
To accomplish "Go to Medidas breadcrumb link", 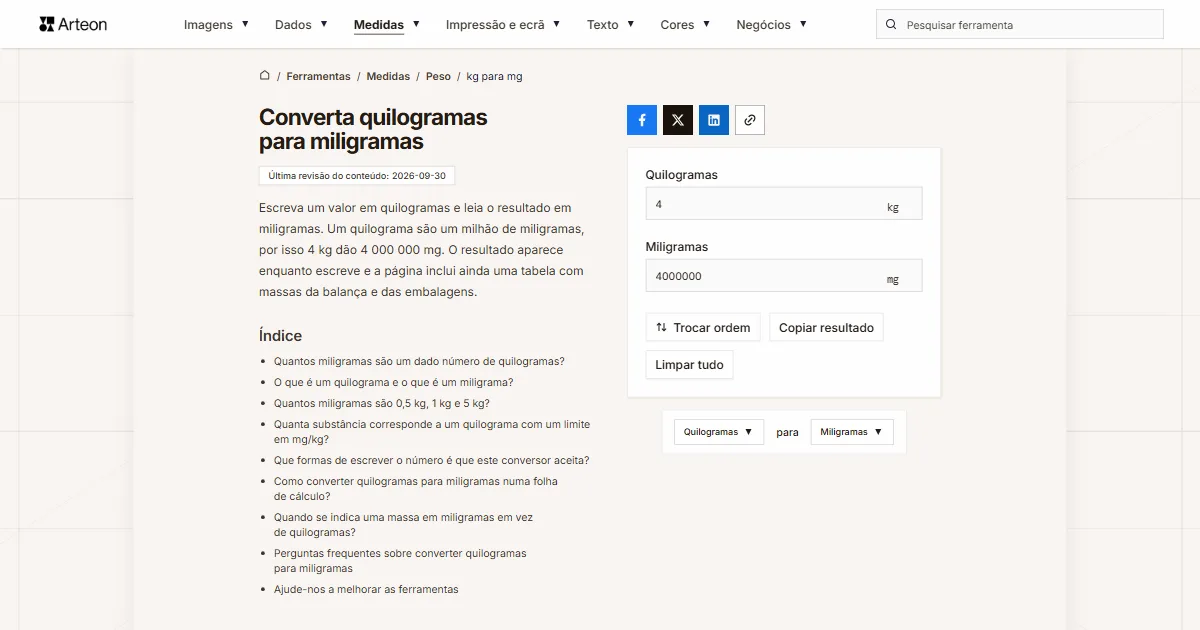I will (x=388, y=76).
